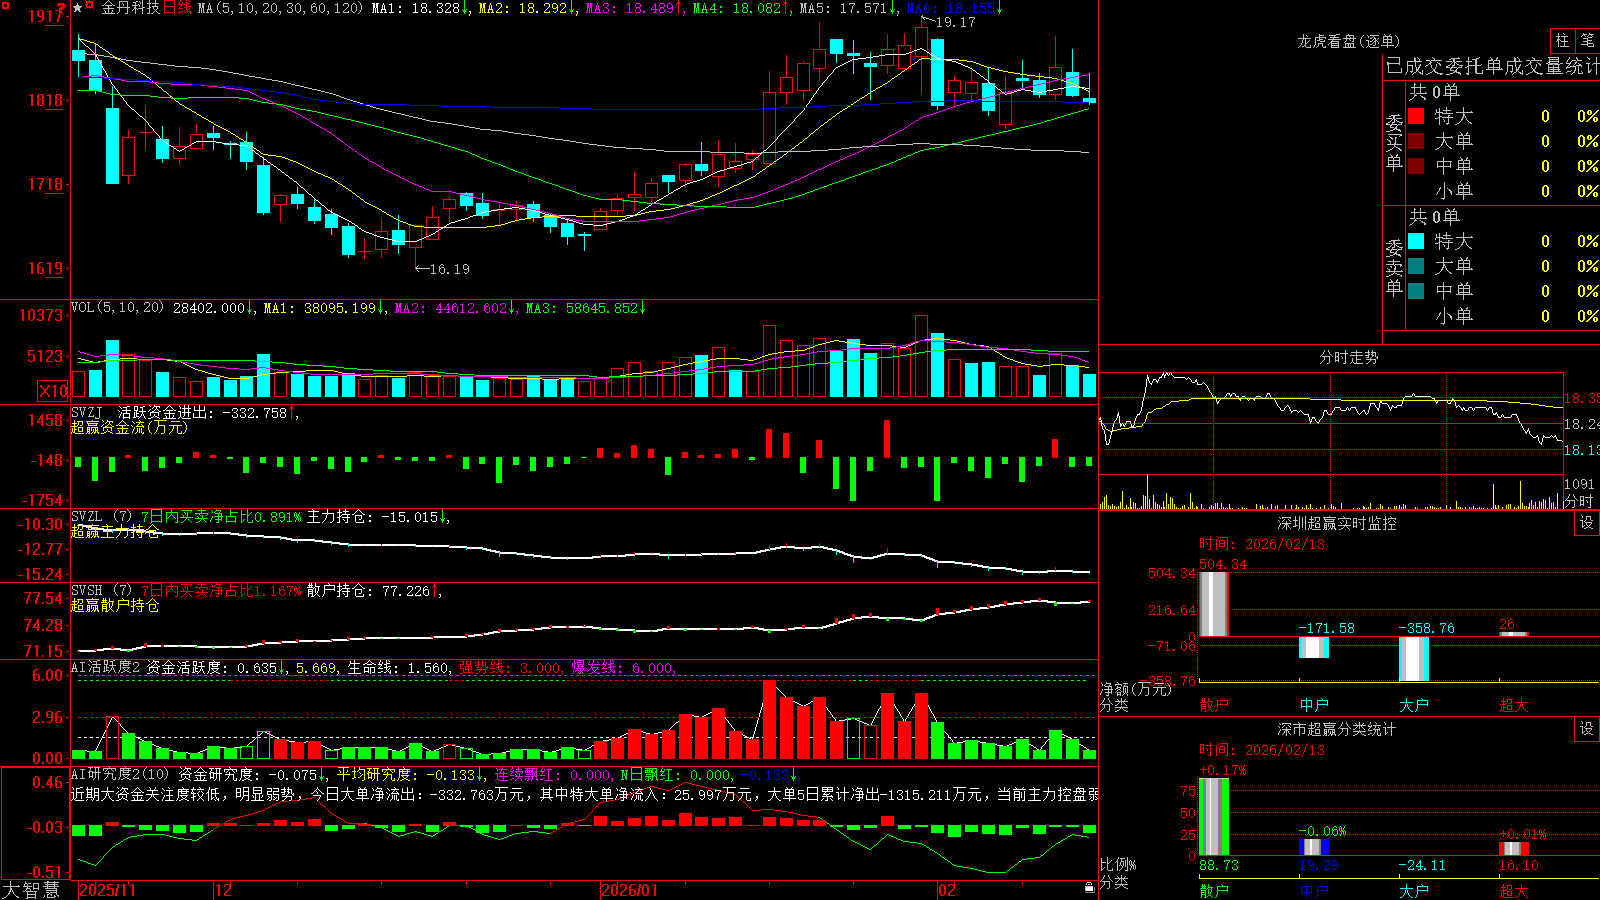Click the lock icon at the timeline end
Image resolution: width=1600 pixels, height=900 pixels.
point(1089,888)
